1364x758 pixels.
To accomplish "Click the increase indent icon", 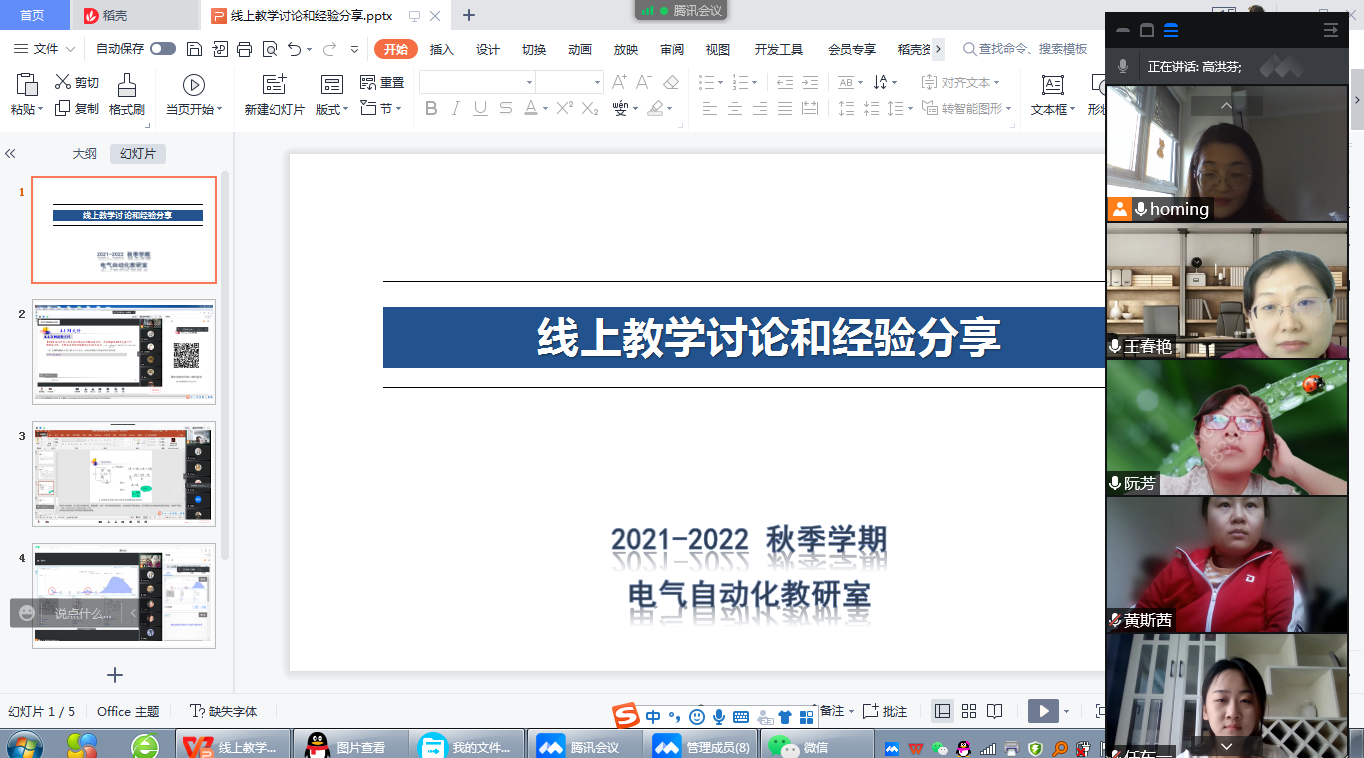I will click(812, 82).
